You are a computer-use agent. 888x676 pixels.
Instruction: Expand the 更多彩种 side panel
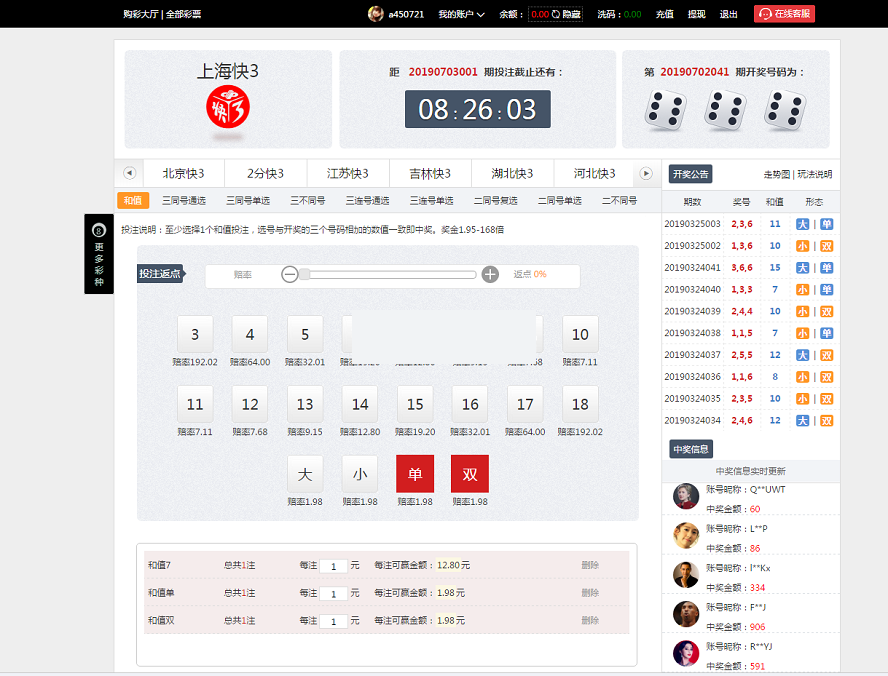[99, 254]
